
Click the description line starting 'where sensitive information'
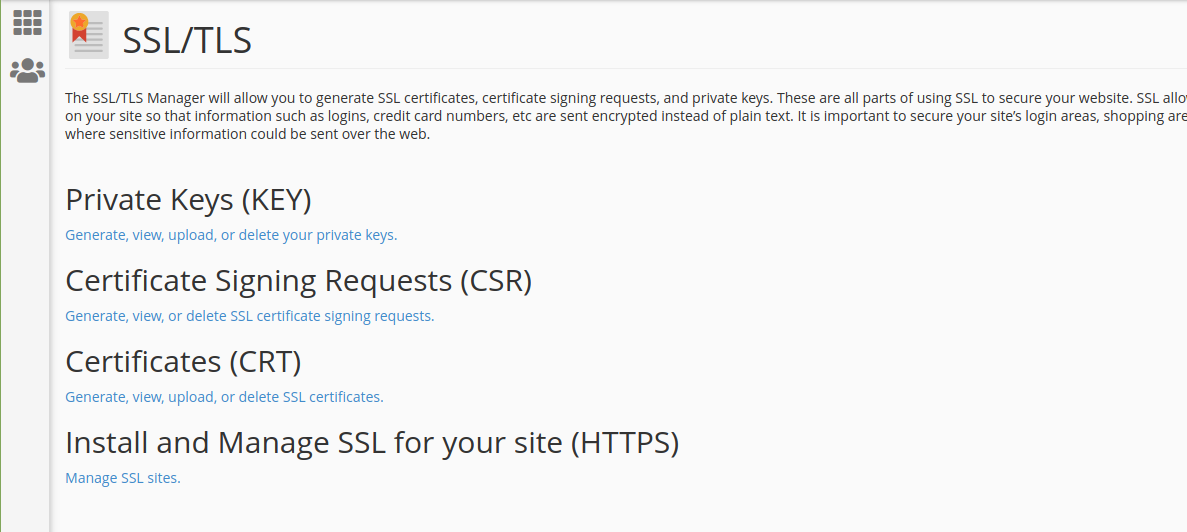[x=248, y=135]
